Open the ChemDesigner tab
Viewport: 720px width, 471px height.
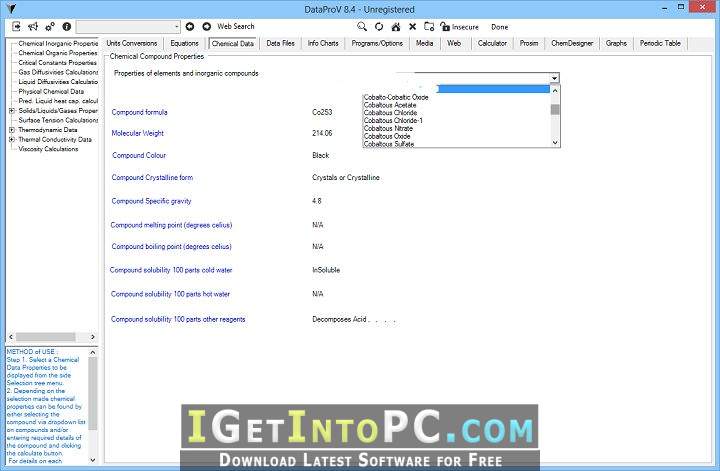pyautogui.click(x=572, y=43)
